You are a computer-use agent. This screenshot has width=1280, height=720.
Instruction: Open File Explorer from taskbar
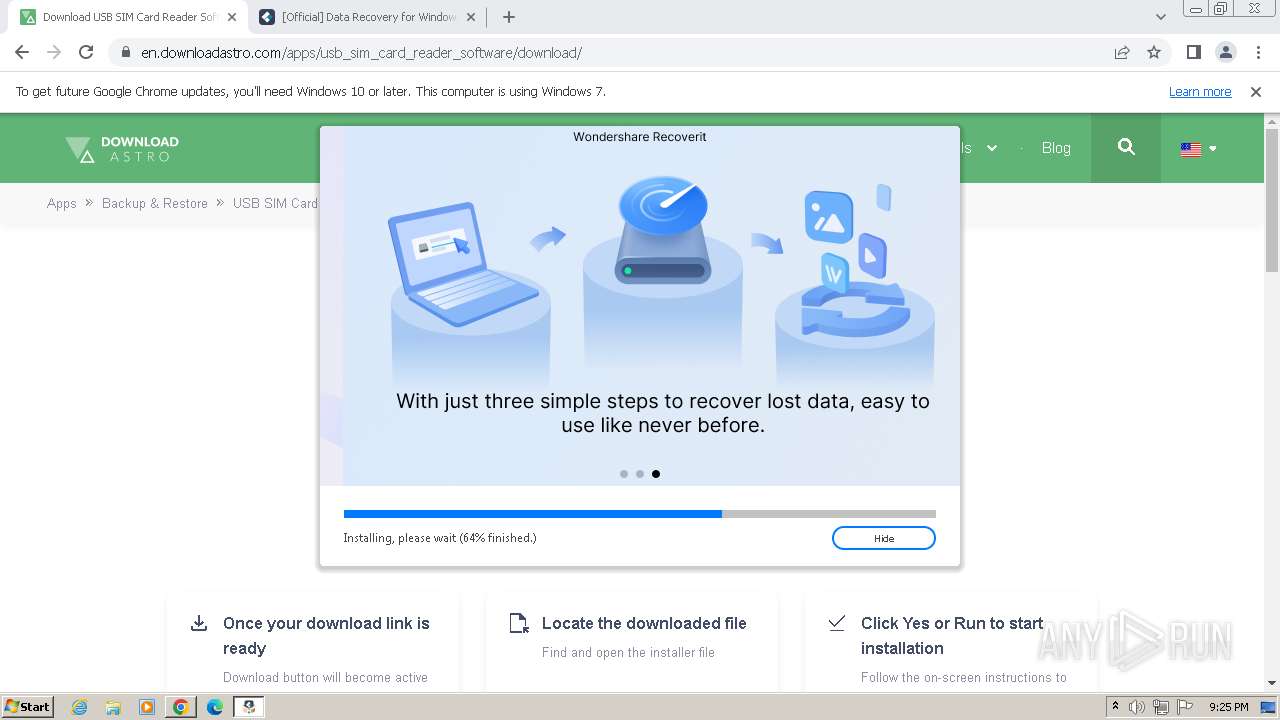pyautogui.click(x=113, y=707)
